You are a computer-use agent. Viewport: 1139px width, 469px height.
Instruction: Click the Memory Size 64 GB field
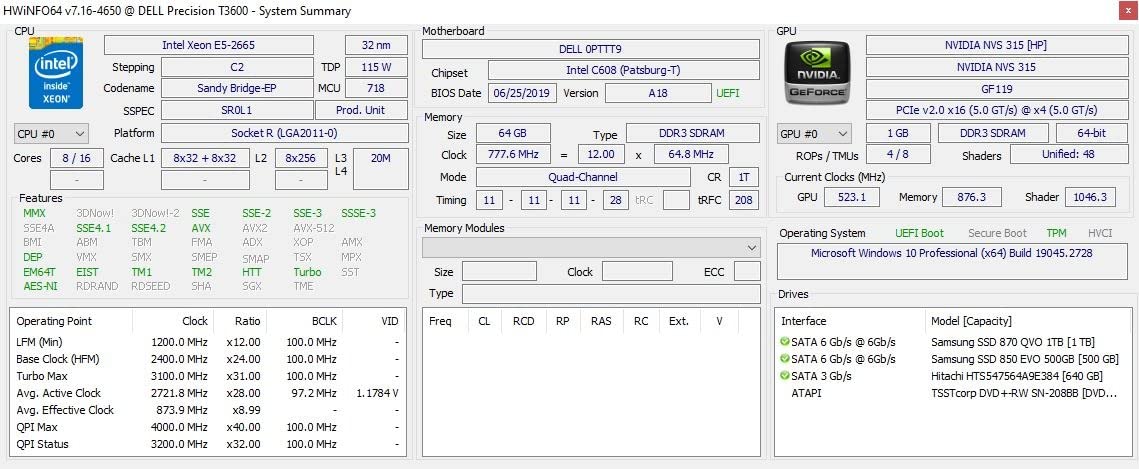(x=513, y=134)
